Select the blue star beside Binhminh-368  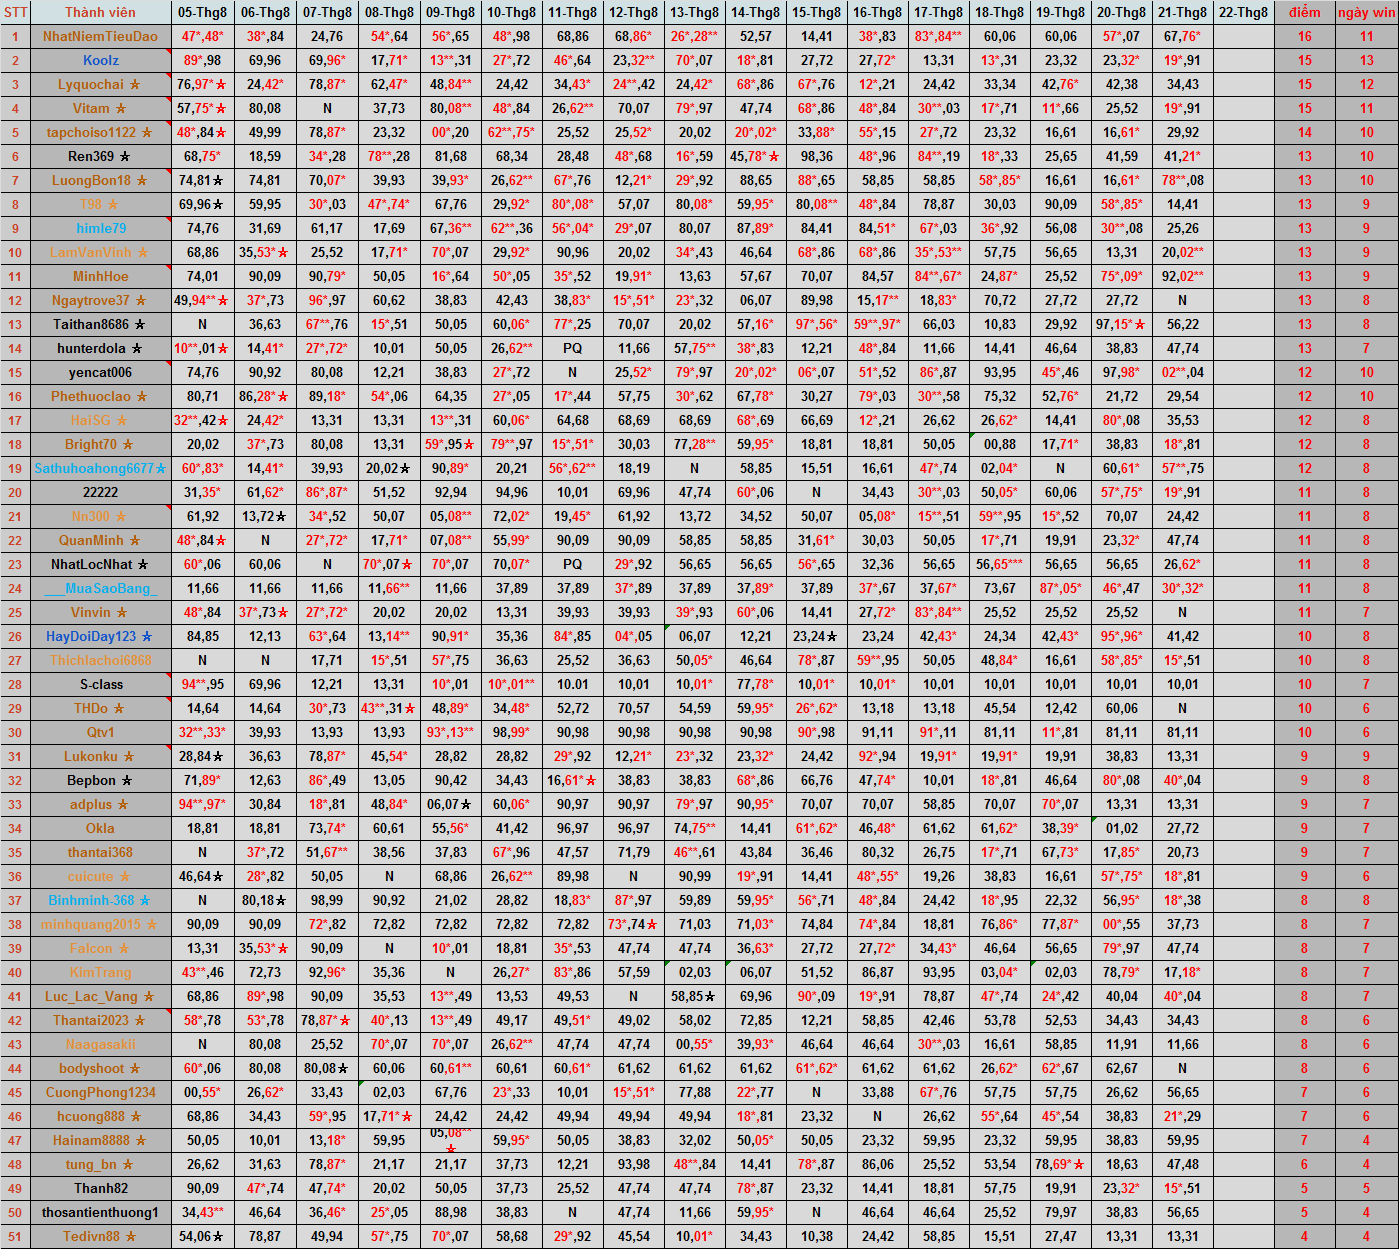point(145,901)
